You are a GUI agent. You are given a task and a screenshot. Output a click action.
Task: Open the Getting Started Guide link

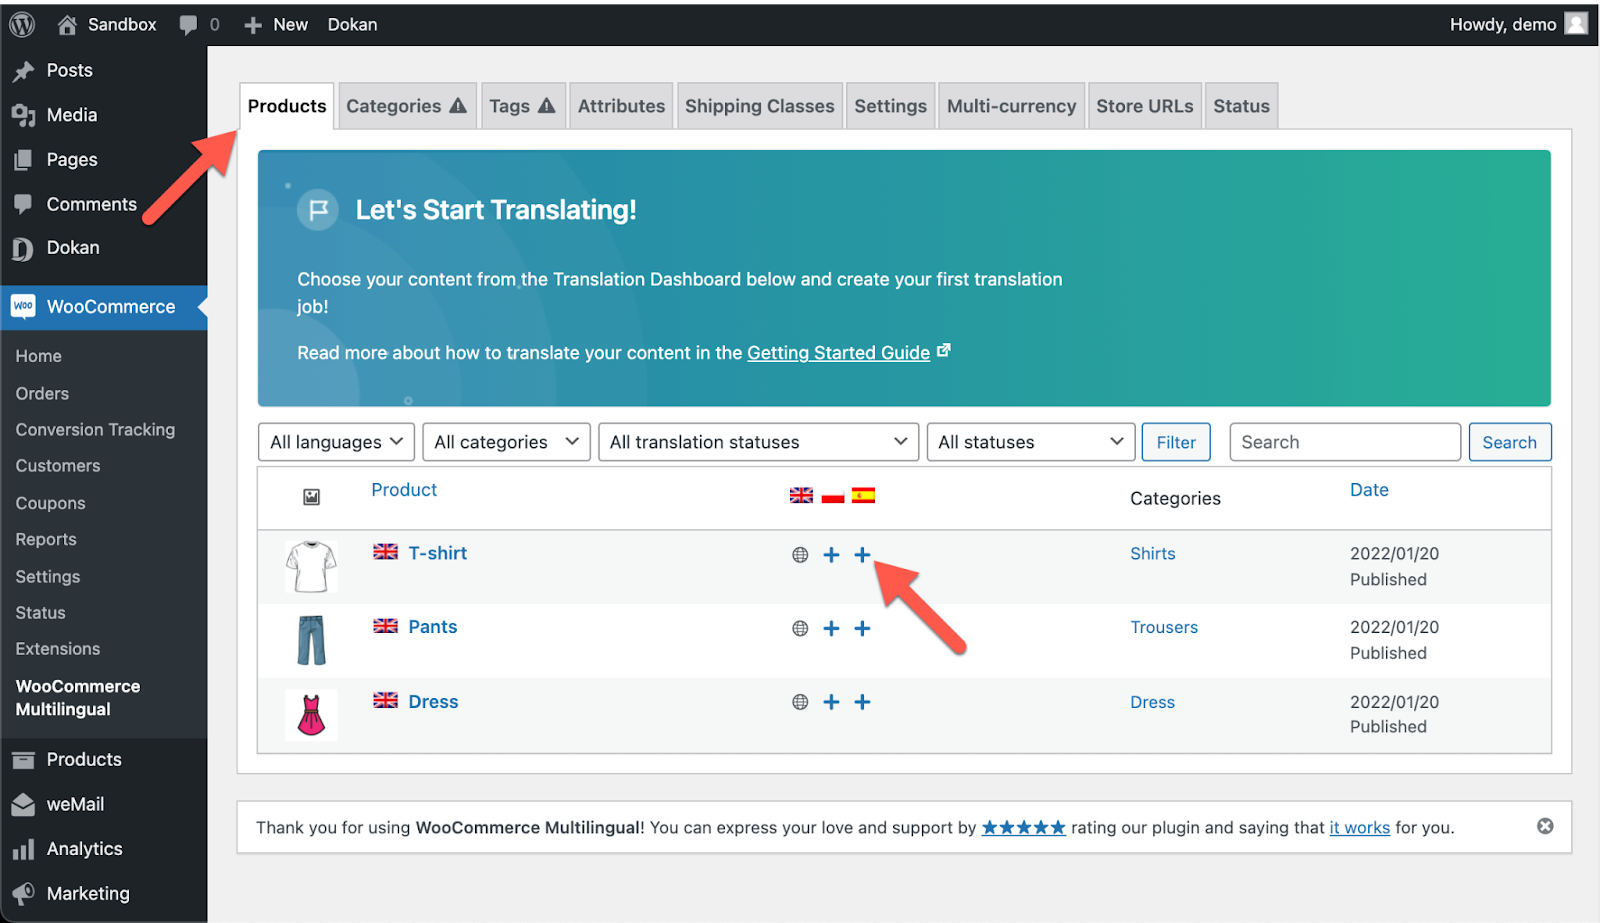click(x=838, y=353)
